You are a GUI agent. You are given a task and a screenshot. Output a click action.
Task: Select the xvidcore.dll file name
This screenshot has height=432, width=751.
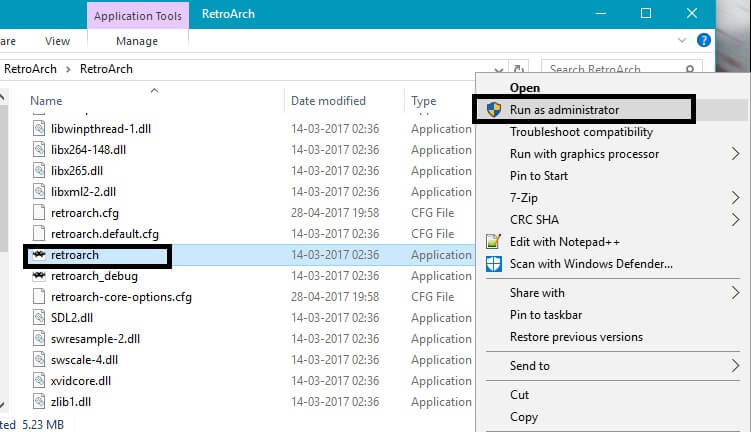pos(81,381)
